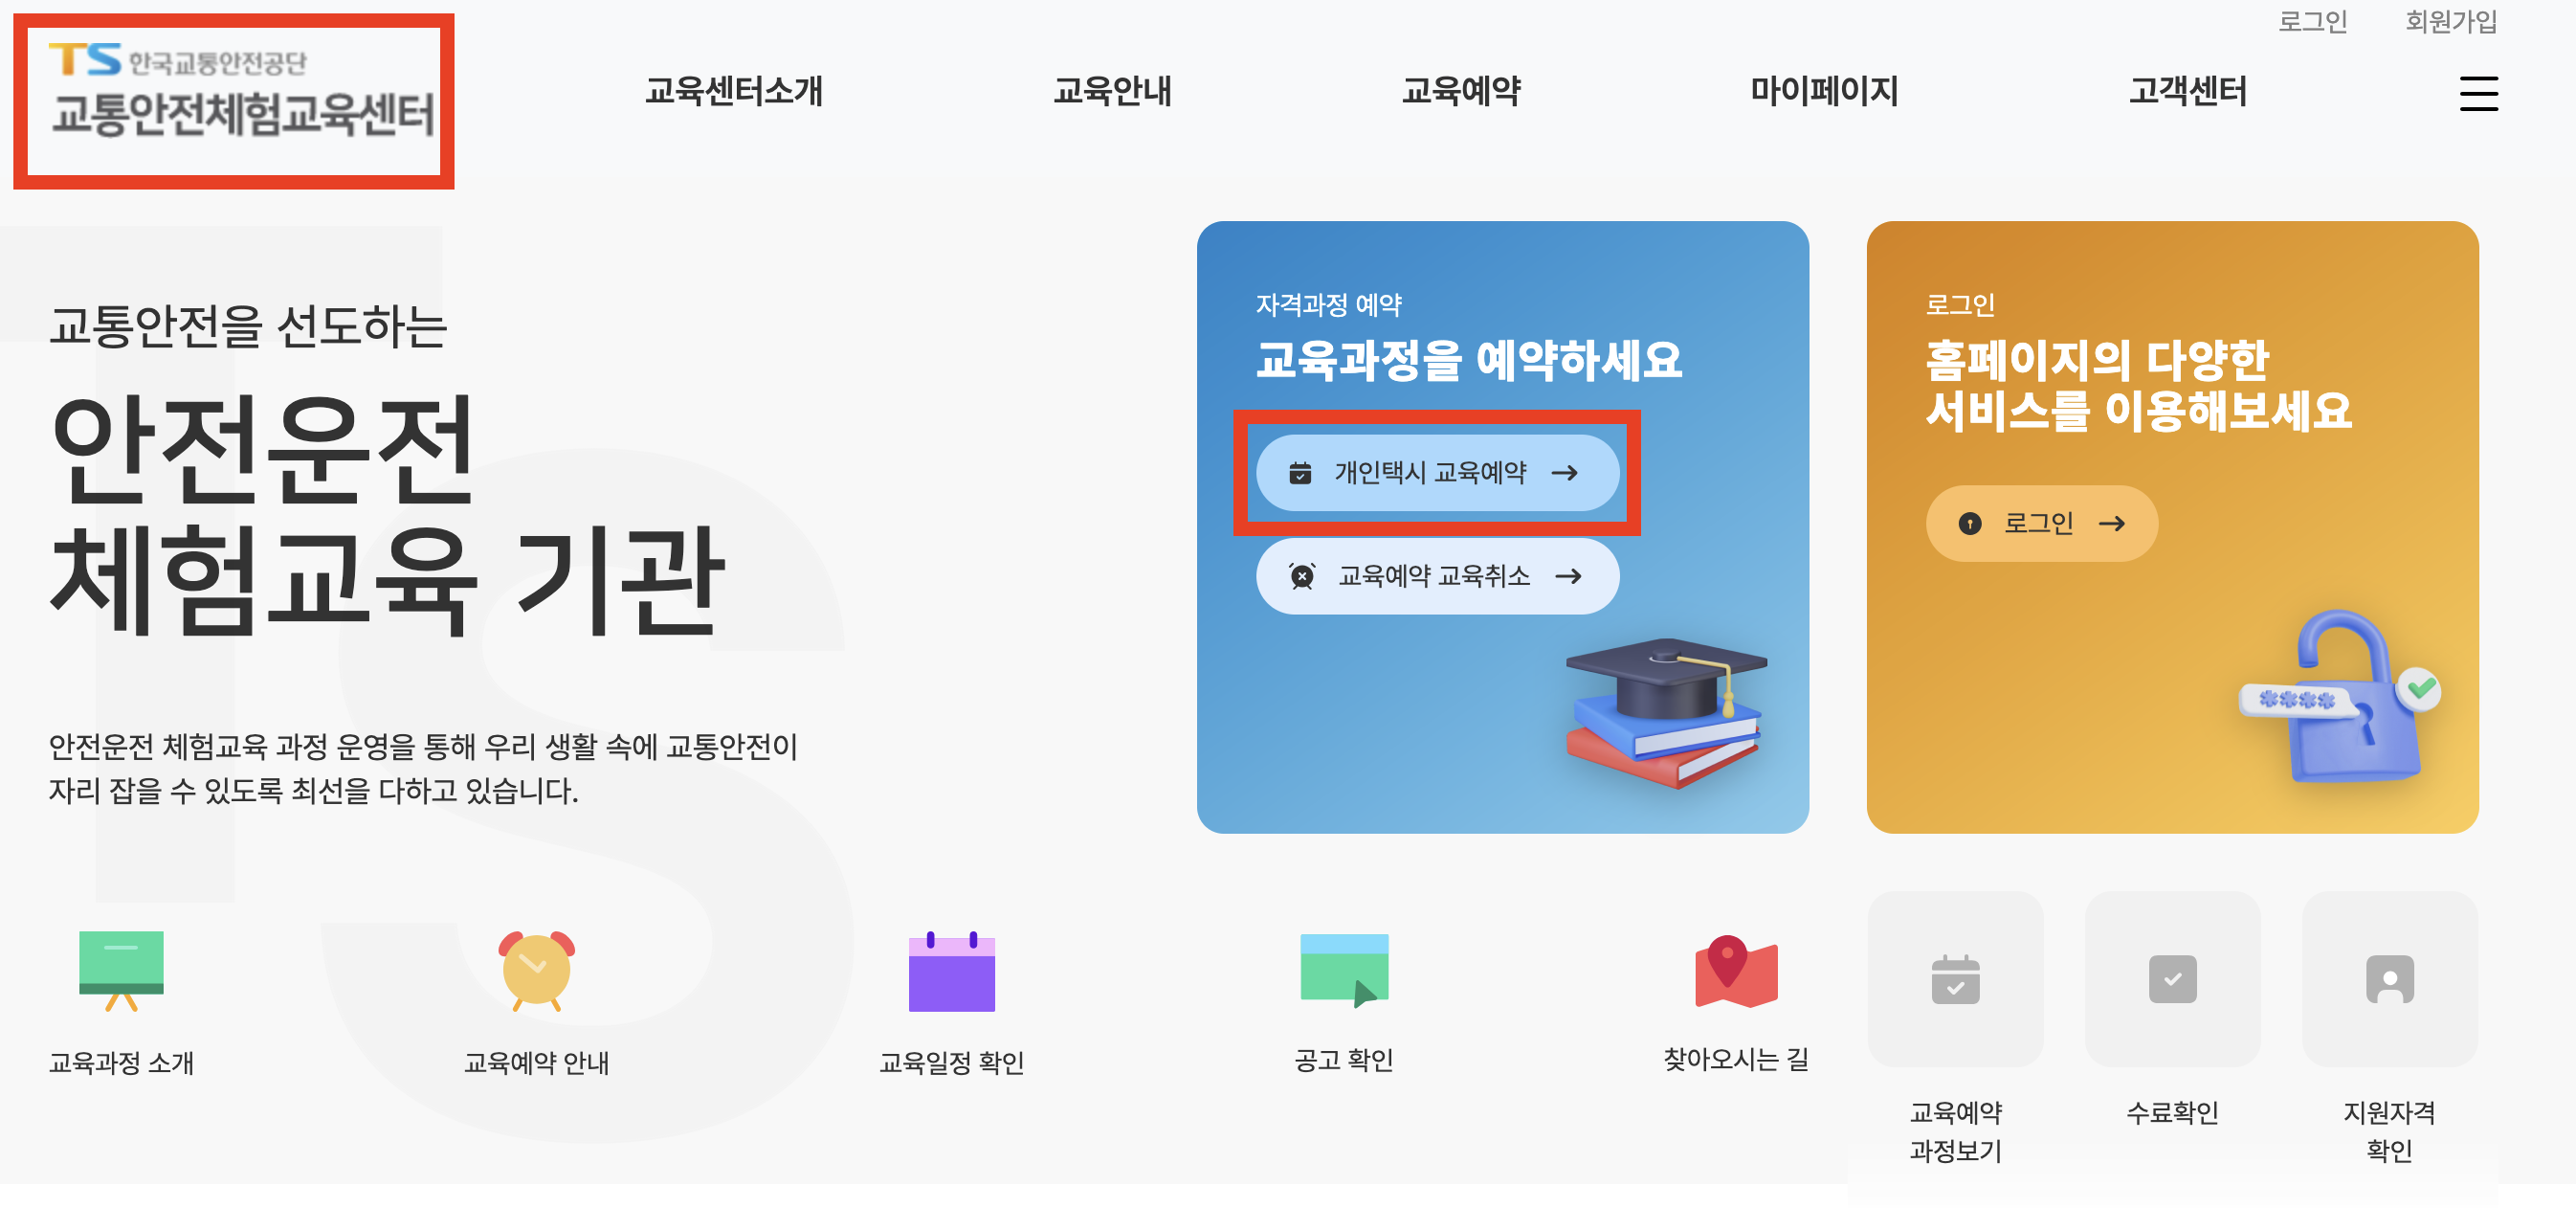Select the 수료확인 checkmark tile
Image resolution: width=2576 pixels, height=1208 pixels.
point(2172,978)
